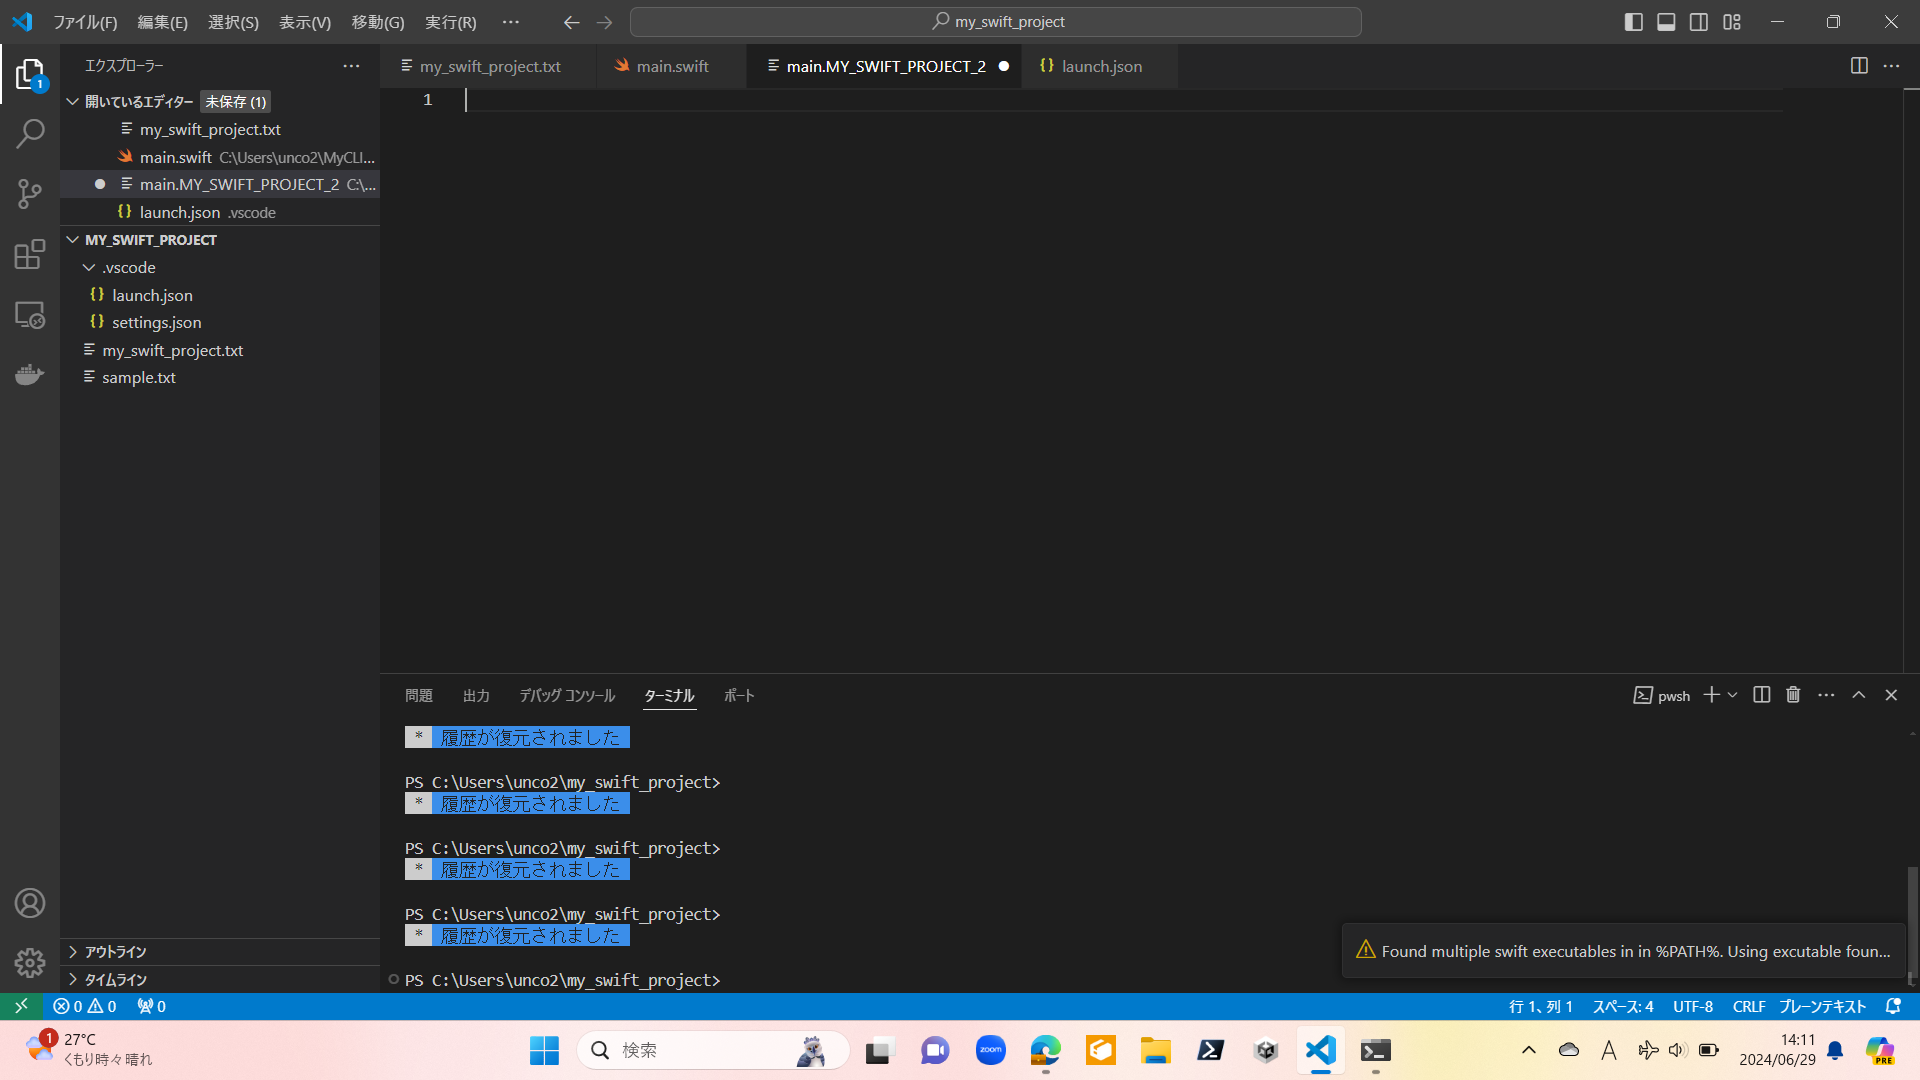Go back with the navigation arrow
The width and height of the screenshot is (1920, 1080).
click(x=571, y=22)
